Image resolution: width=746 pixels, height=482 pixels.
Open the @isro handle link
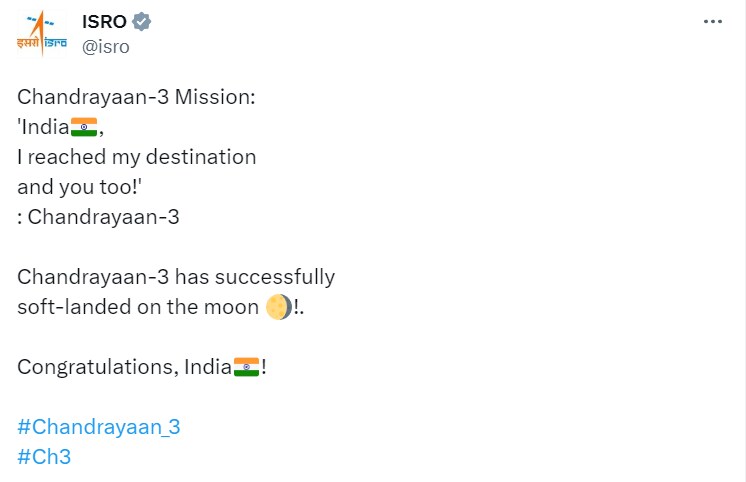(x=105, y=46)
